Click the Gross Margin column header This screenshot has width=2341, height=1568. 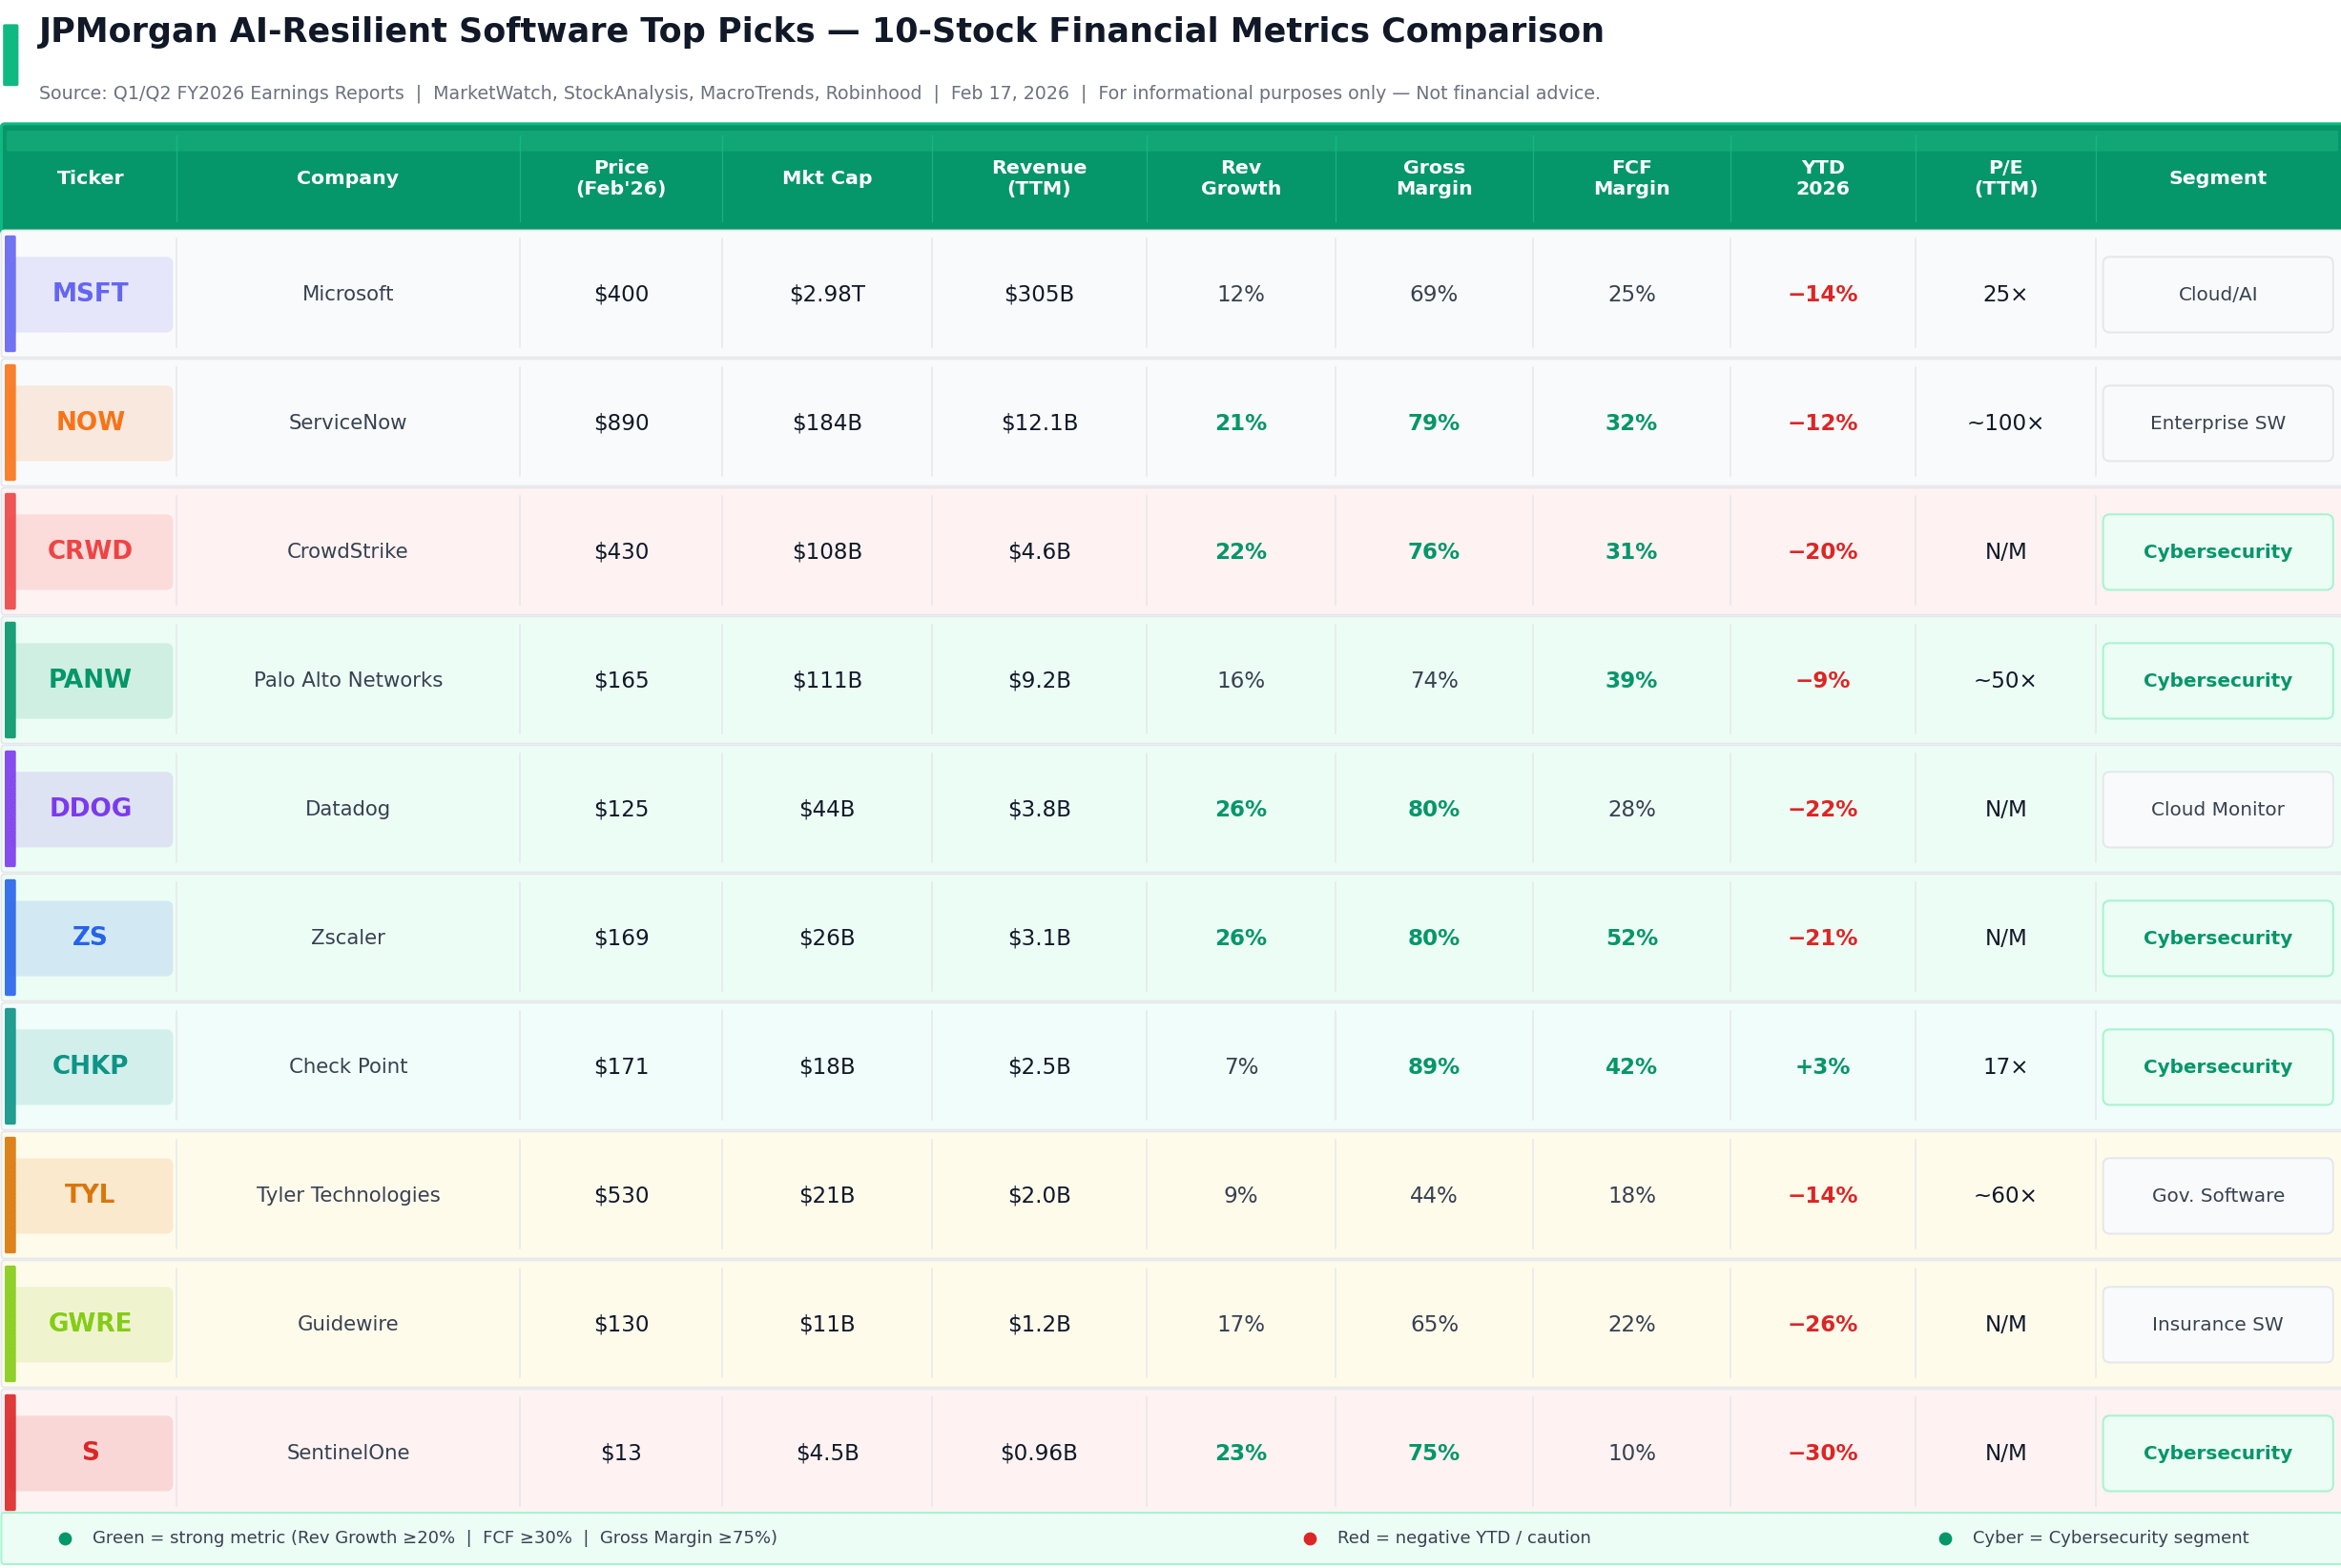tap(1434, 178)
